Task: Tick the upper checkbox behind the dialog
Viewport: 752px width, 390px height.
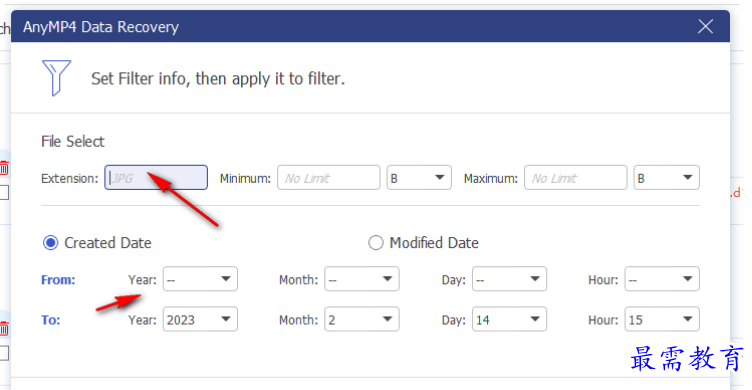Action: 4,192
